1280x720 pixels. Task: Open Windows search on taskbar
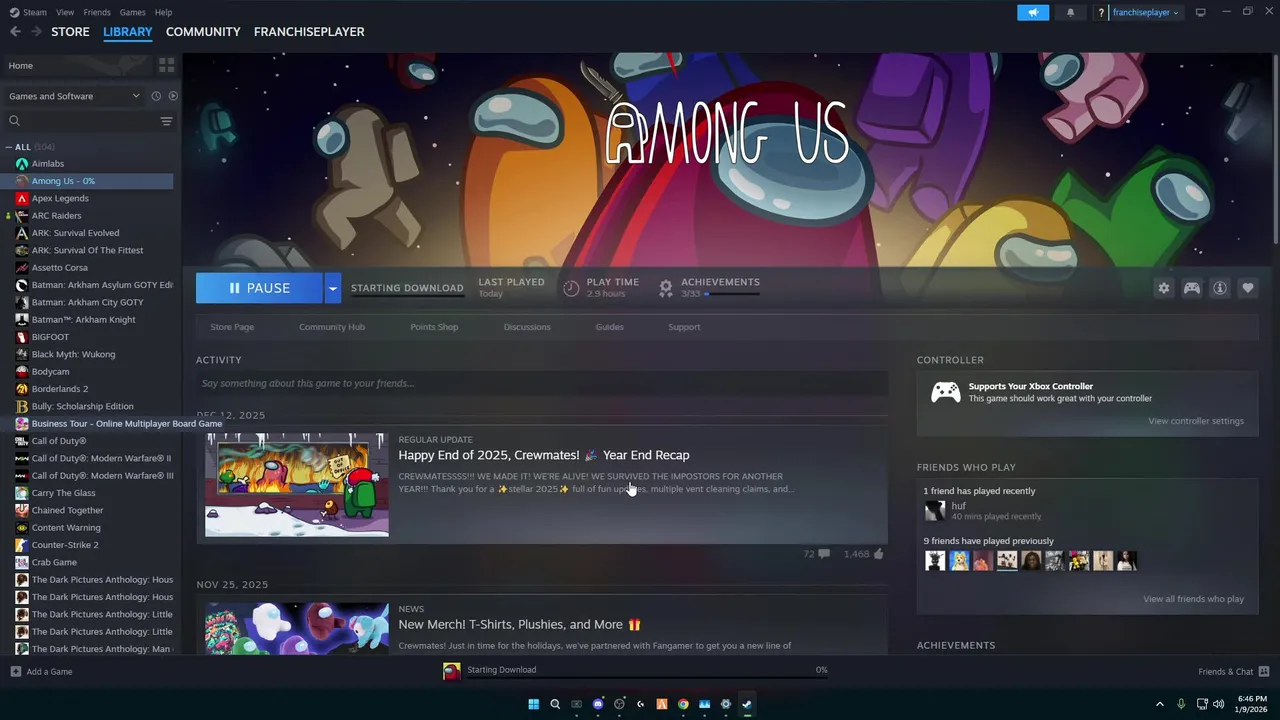555,704
